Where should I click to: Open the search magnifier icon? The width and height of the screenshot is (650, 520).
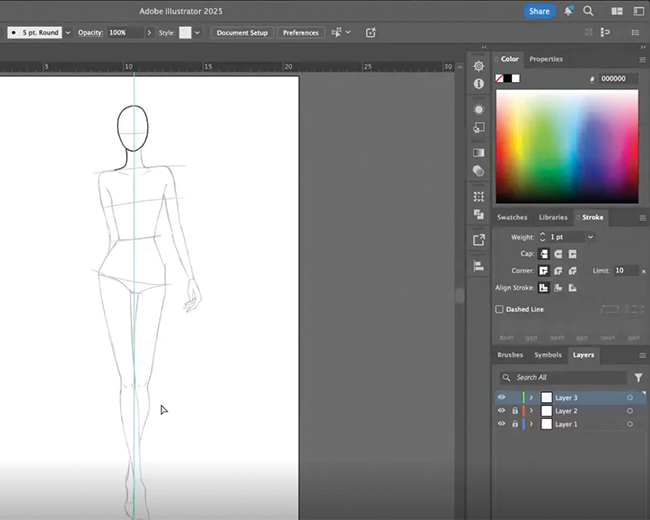(x=589, y=11)
